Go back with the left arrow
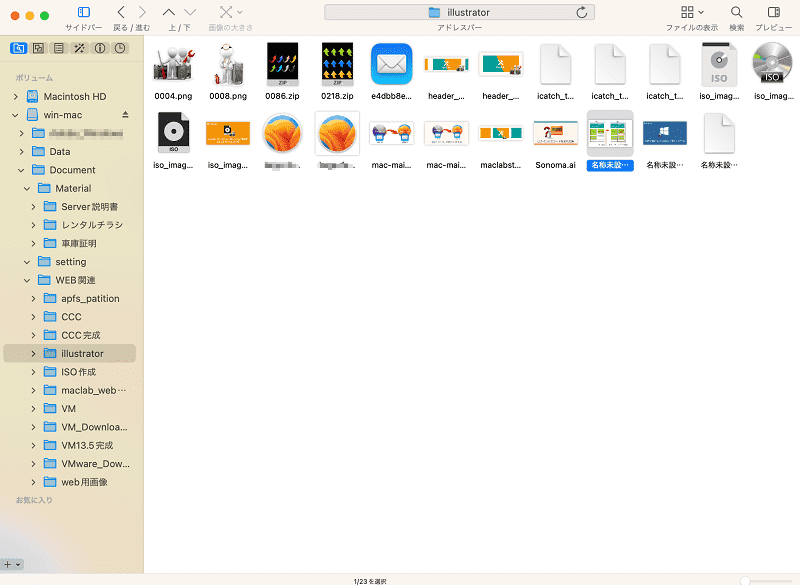This screenshot has height=585, width=800. click(121, 12)
